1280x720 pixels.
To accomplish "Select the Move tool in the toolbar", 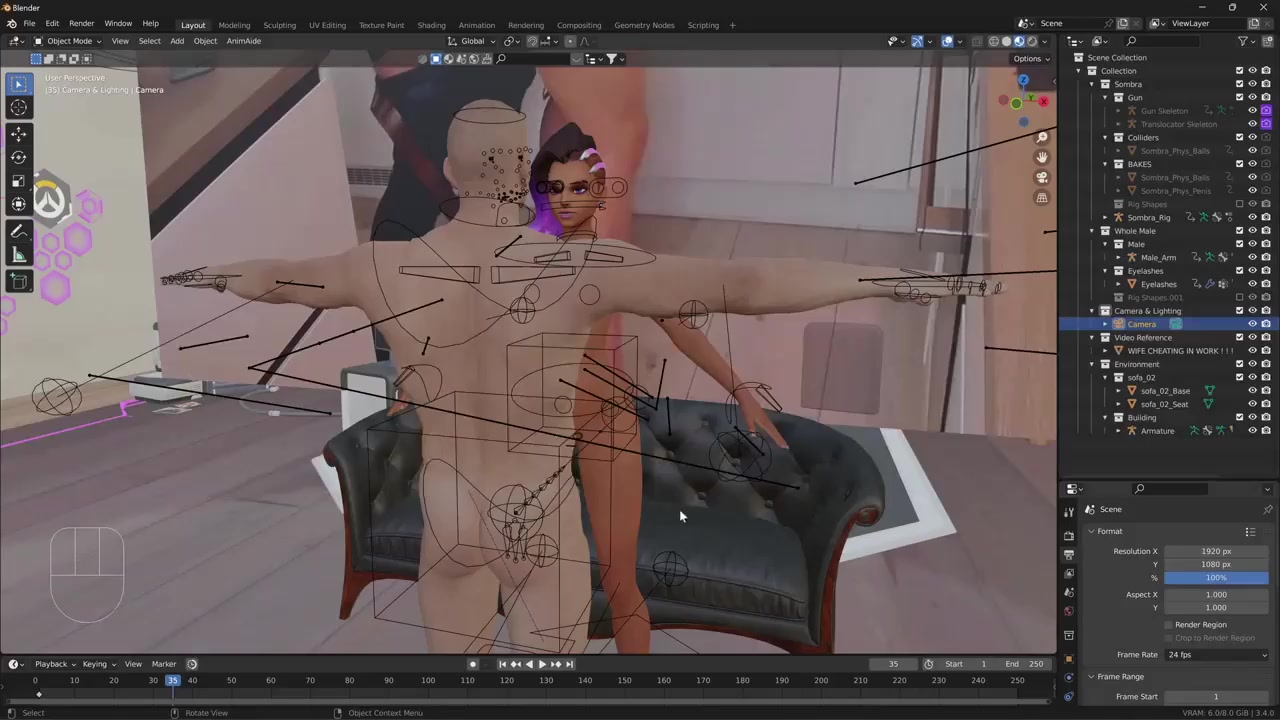I will 18,133.
